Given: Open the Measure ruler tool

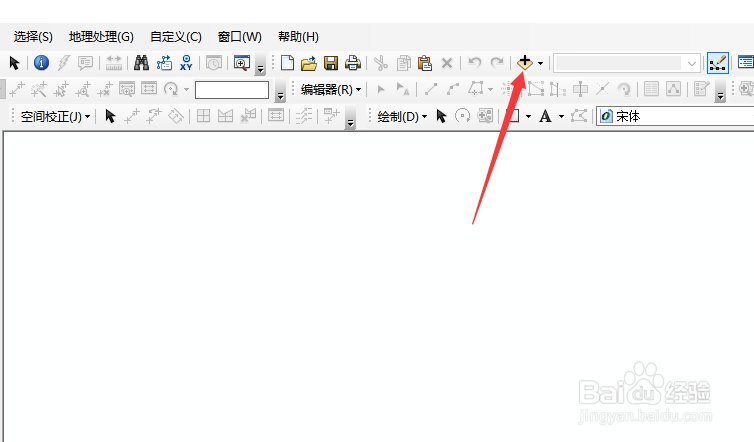Looking at the screenshot, I should click(x=113, y=63).
